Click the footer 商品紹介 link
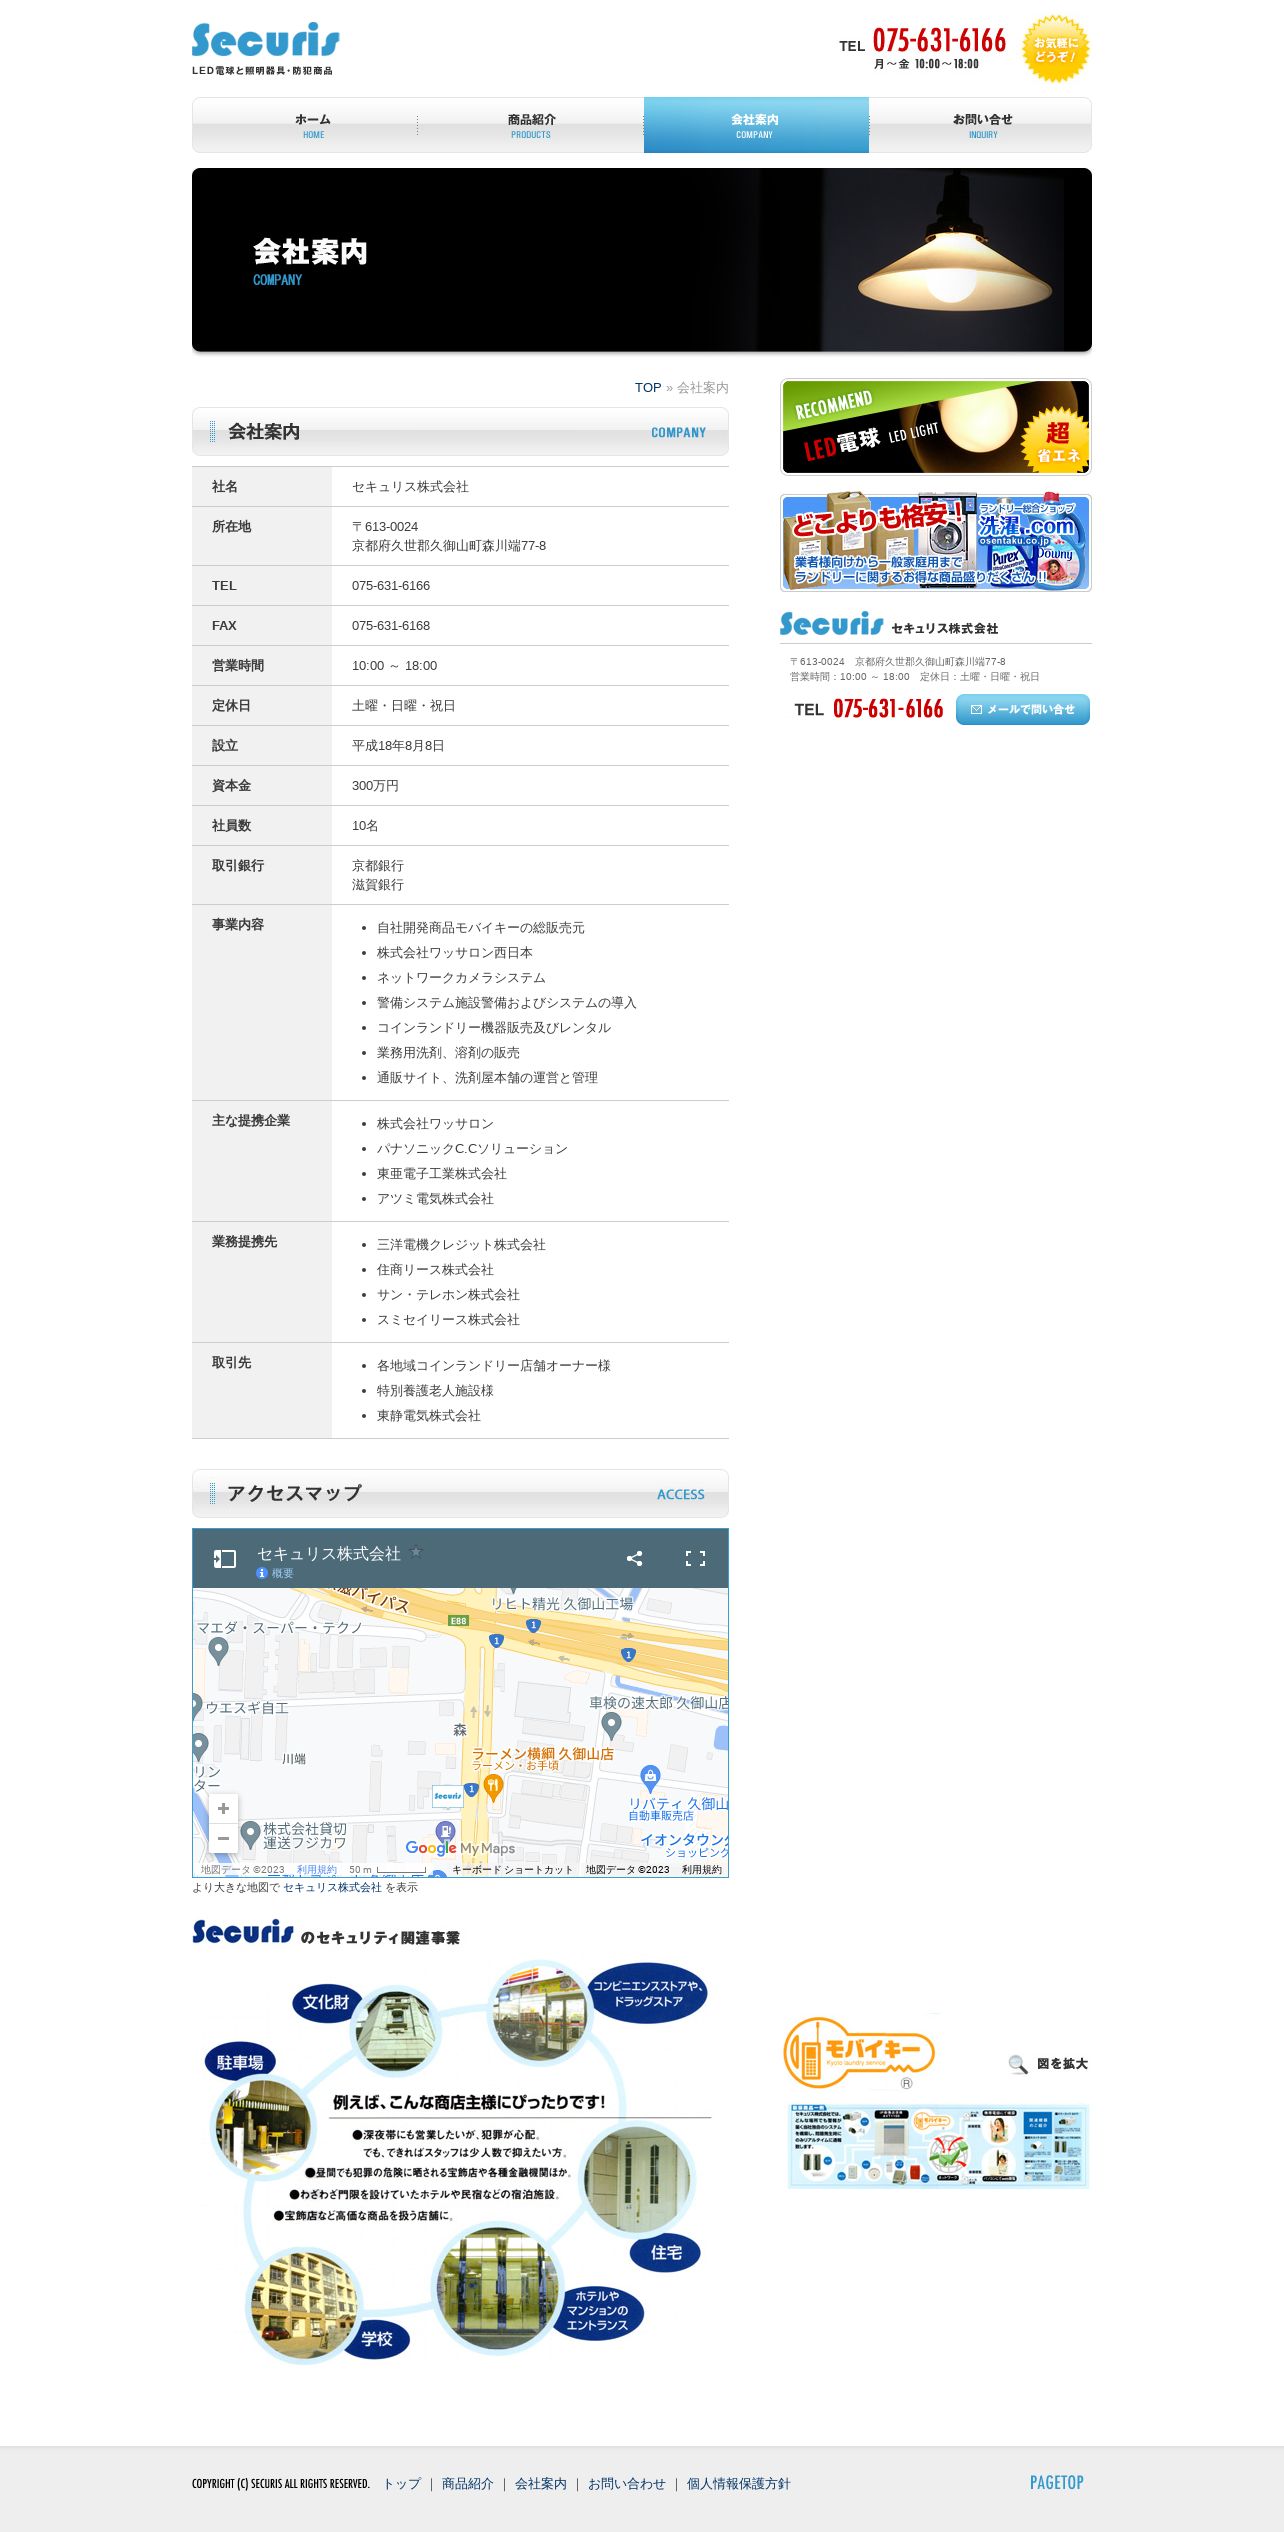 coord(467,2483)
